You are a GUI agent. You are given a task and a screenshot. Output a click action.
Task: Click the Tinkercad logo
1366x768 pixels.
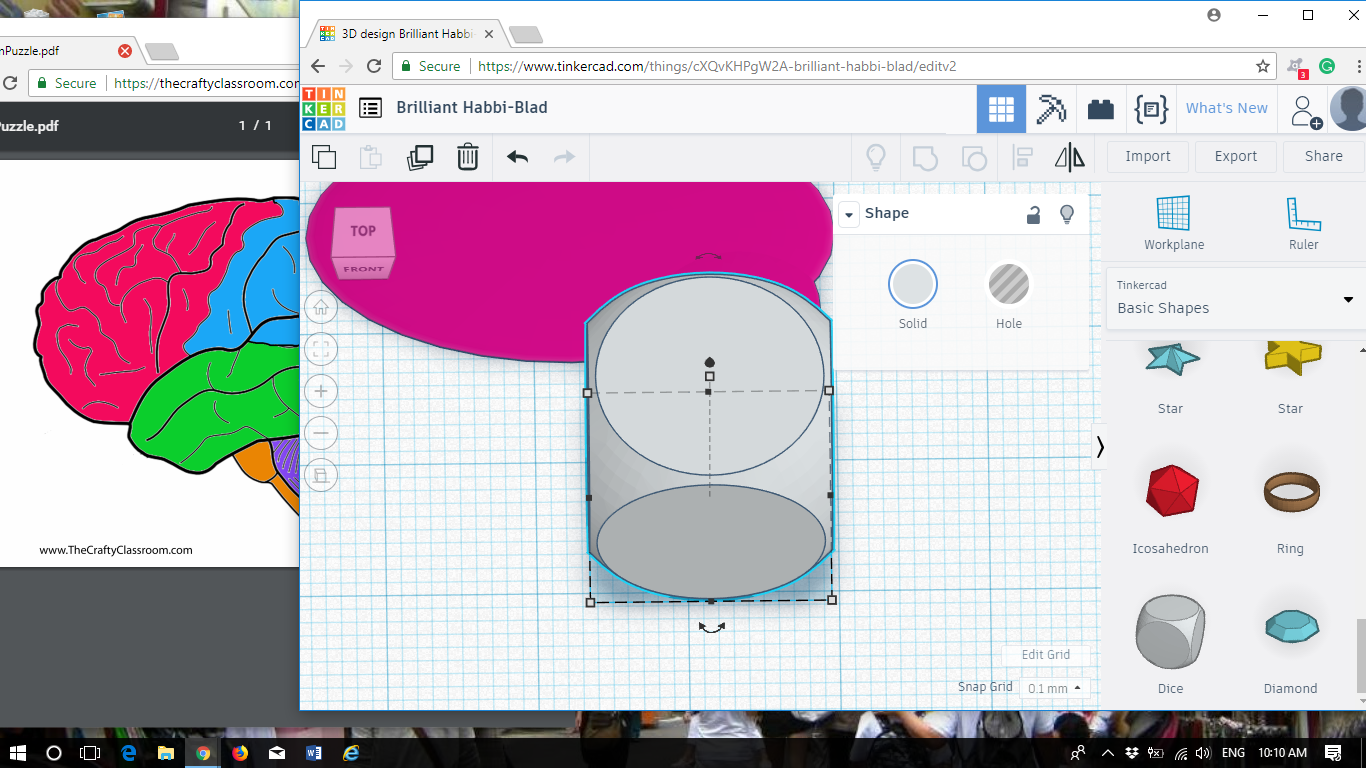(x=323, y=108)
